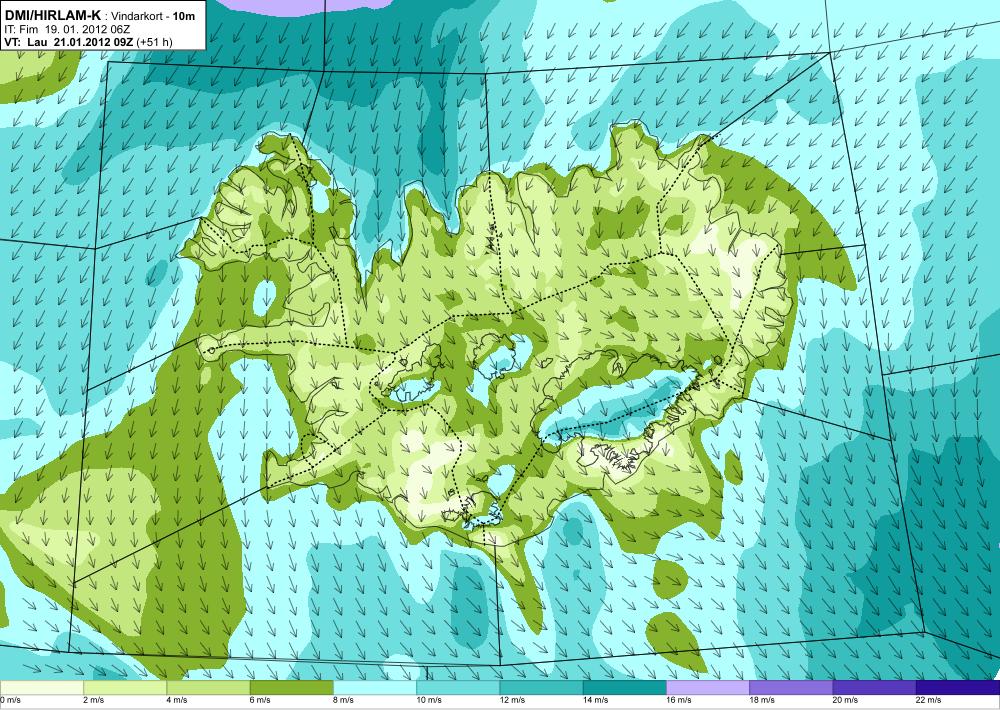Click the 12–14 m/s teal legend swatch

(x=541, y=688)
